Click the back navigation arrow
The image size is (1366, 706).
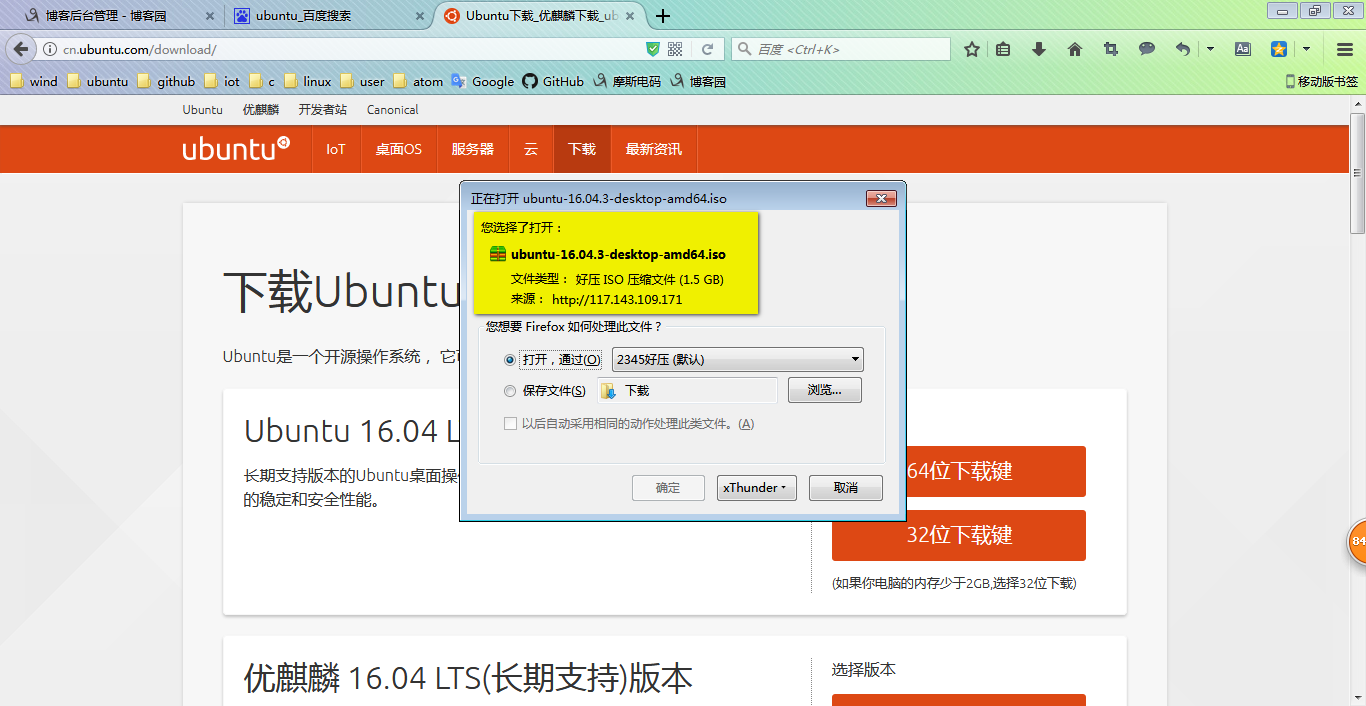(x=22, y=47)
